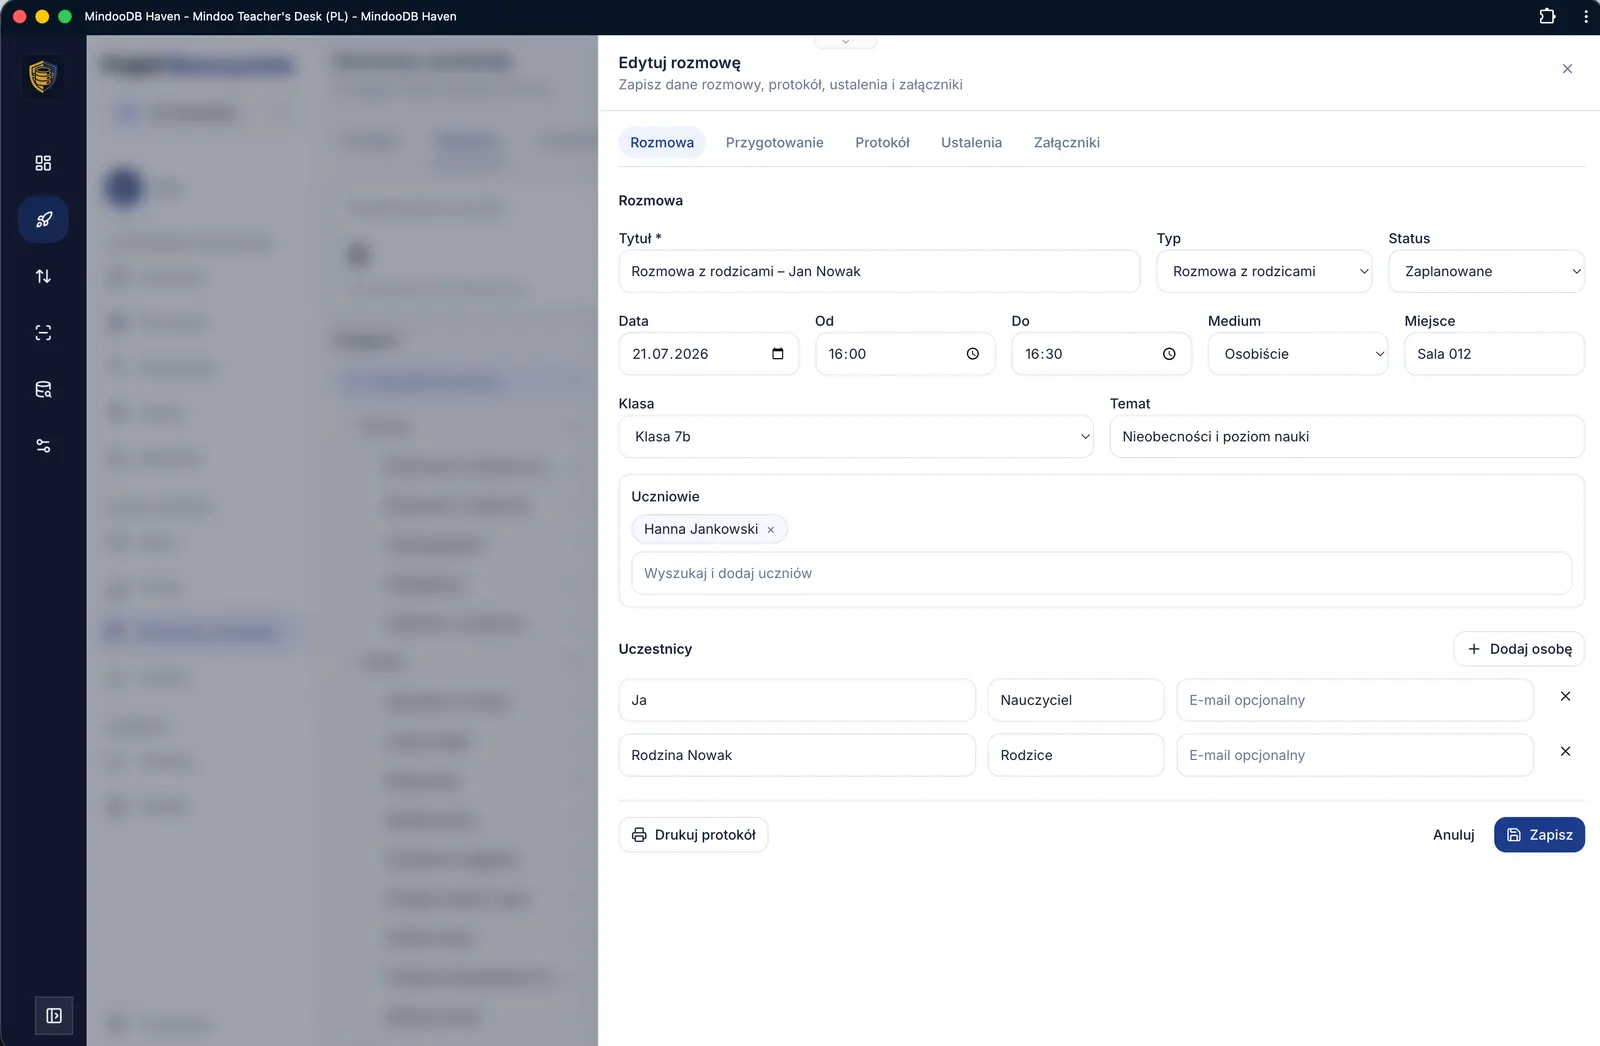This screenshot has width=1600, height=1046.
Task: Switch to the Załączniki tab
Action: point(1066,143)
